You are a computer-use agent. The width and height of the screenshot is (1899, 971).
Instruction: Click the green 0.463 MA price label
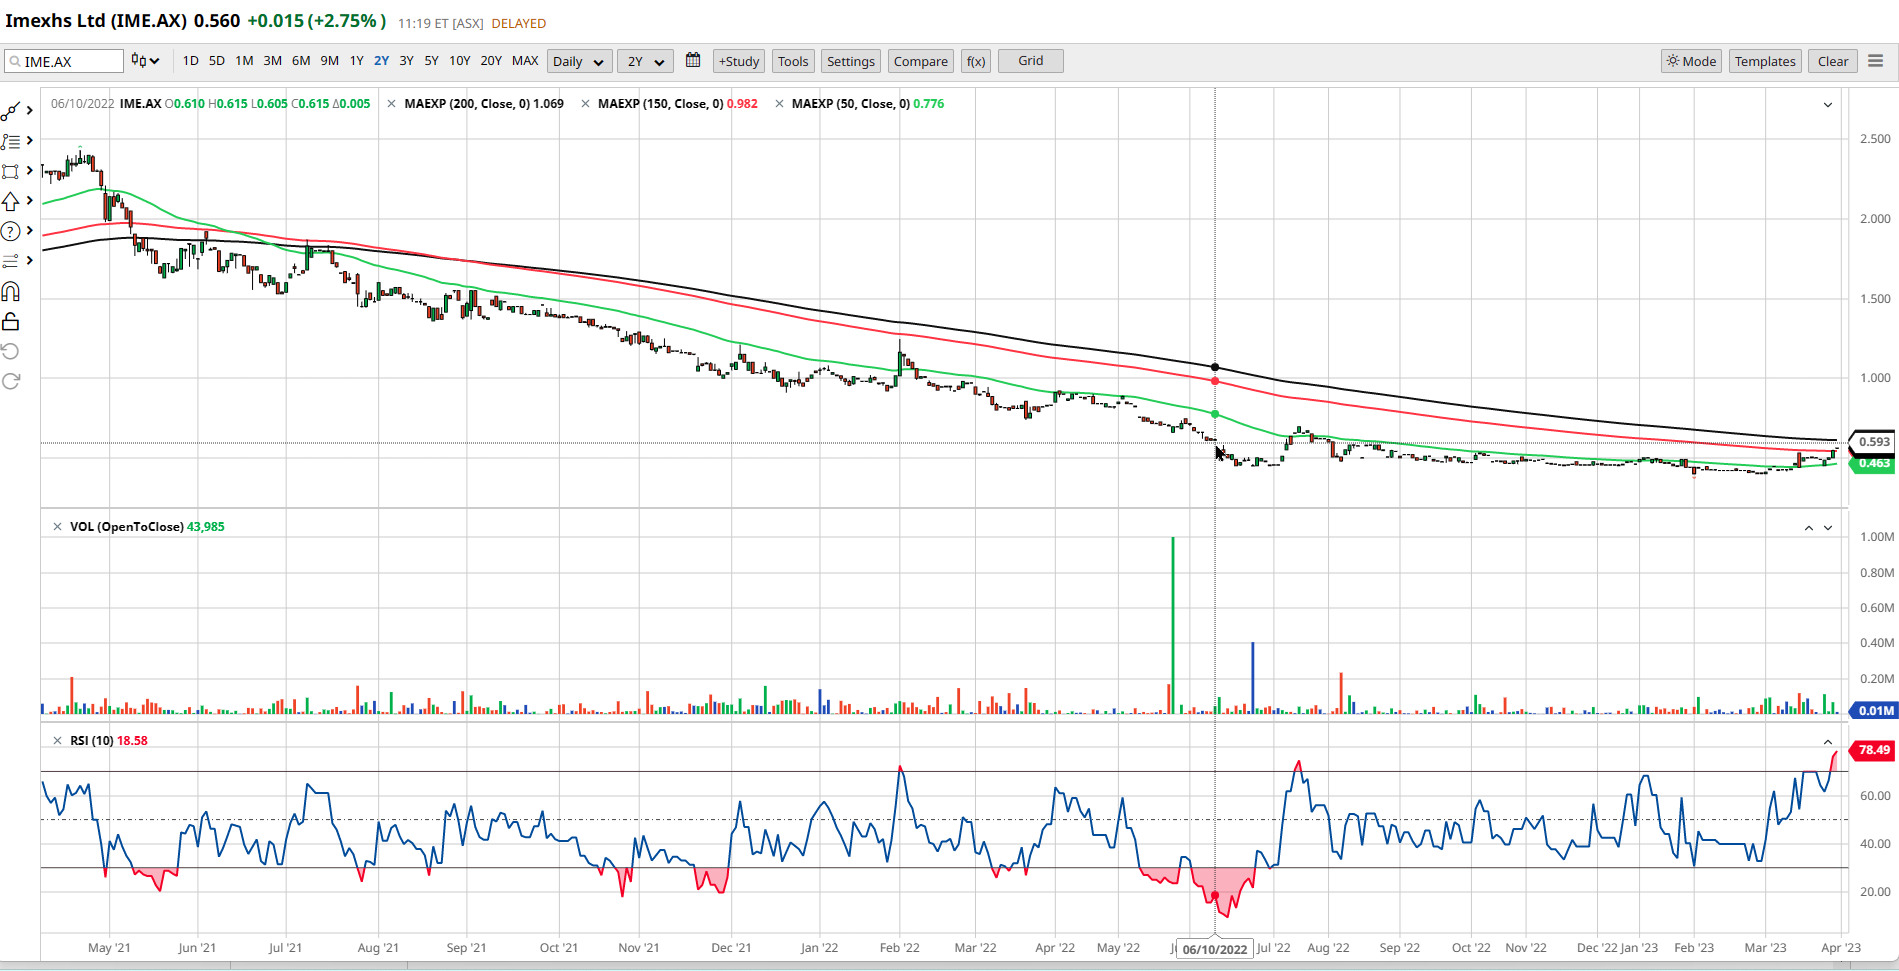[1873, 464]
